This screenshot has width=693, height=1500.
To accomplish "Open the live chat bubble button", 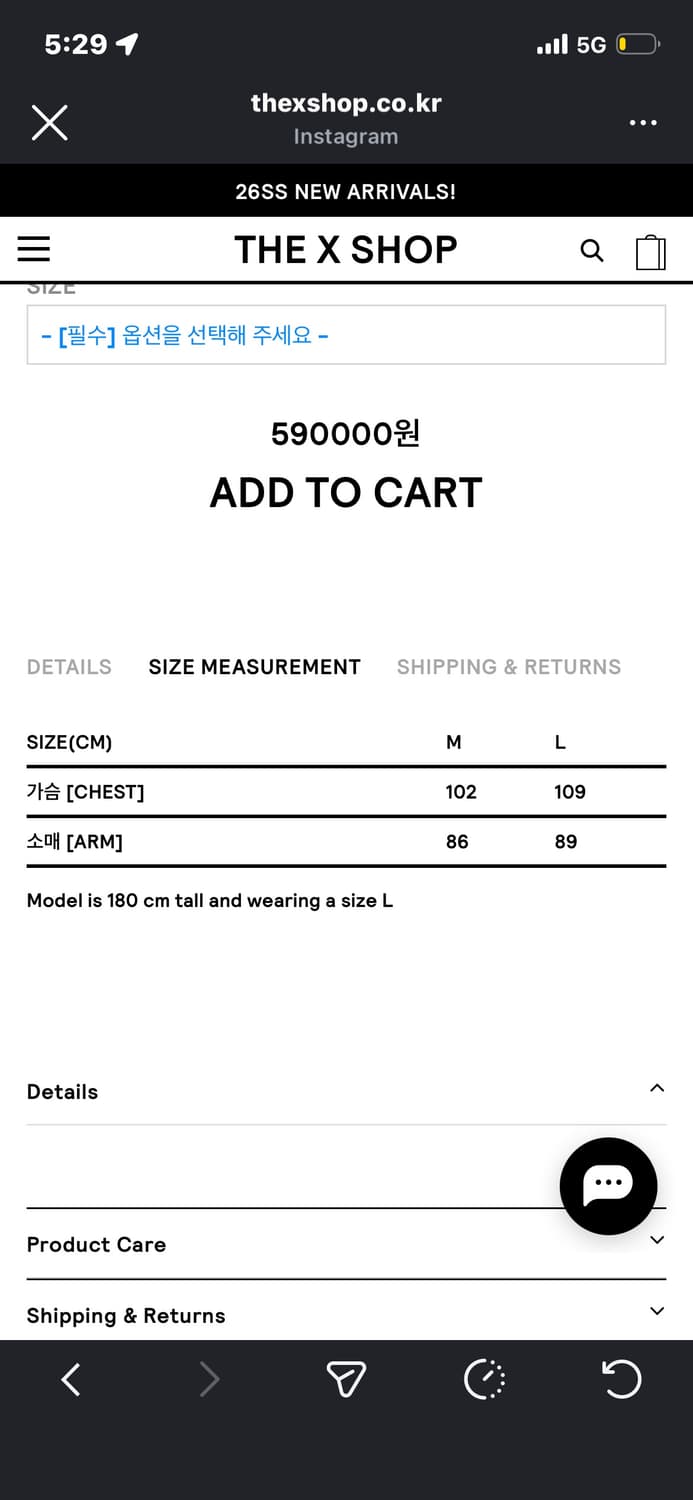I will pos(608,1185).
